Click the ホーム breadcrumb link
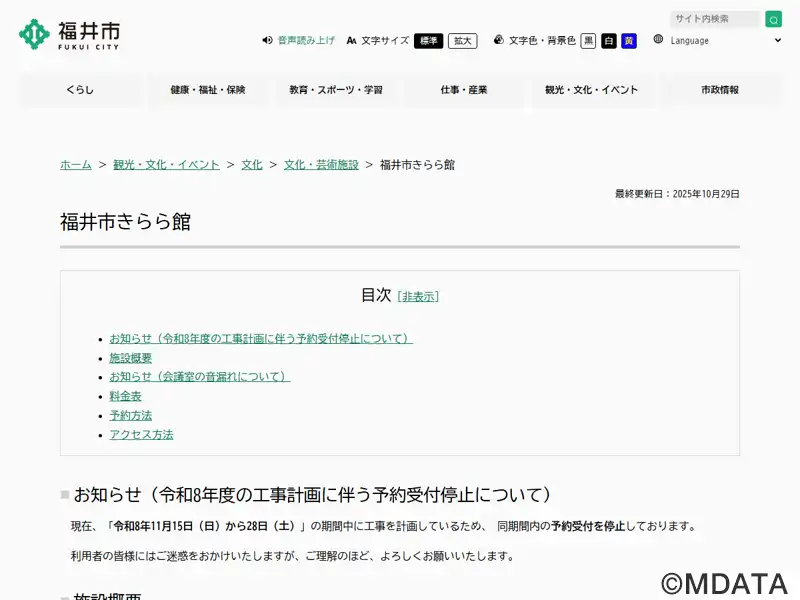The width and height of the screenshot is (800, 600). tap(75, 165)
